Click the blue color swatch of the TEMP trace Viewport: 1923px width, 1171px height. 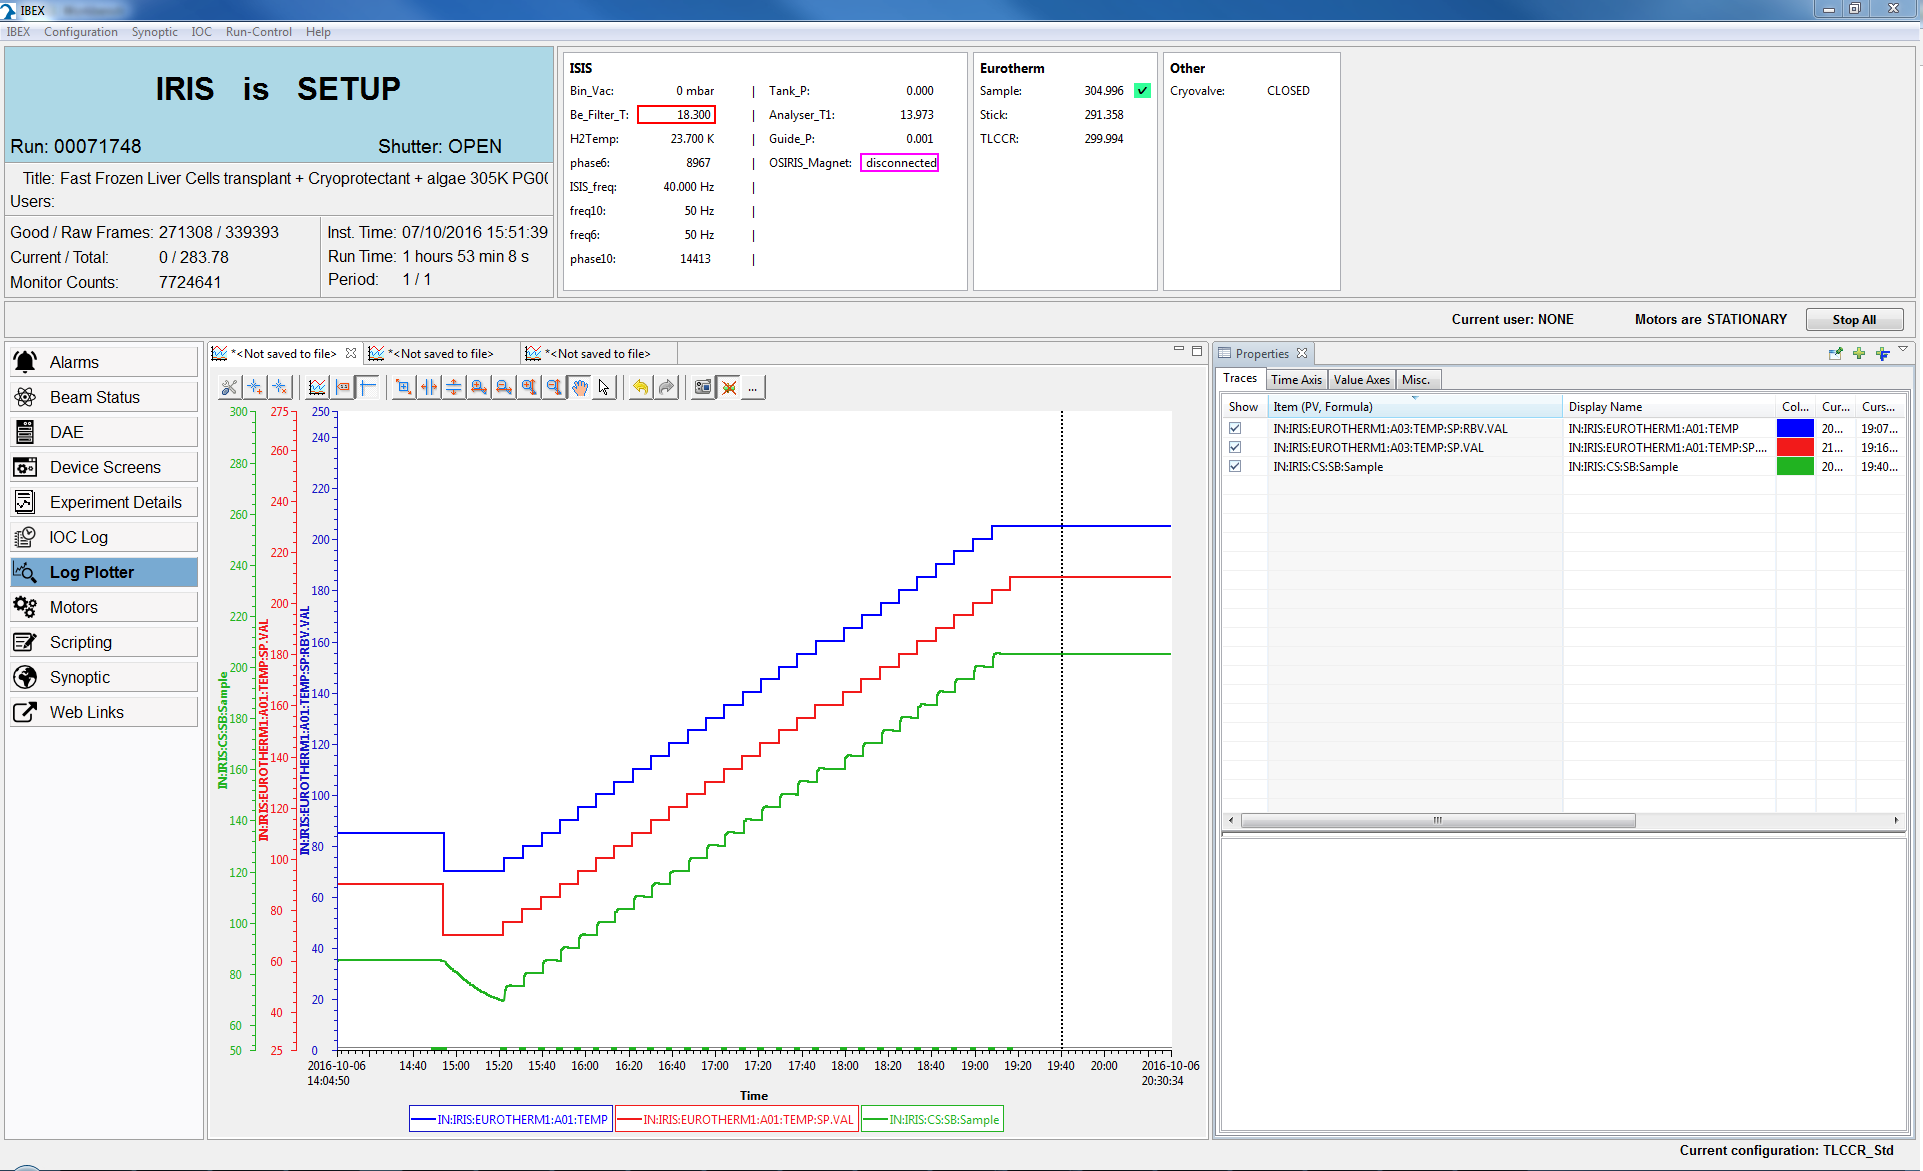click(x=1795, y=428)
